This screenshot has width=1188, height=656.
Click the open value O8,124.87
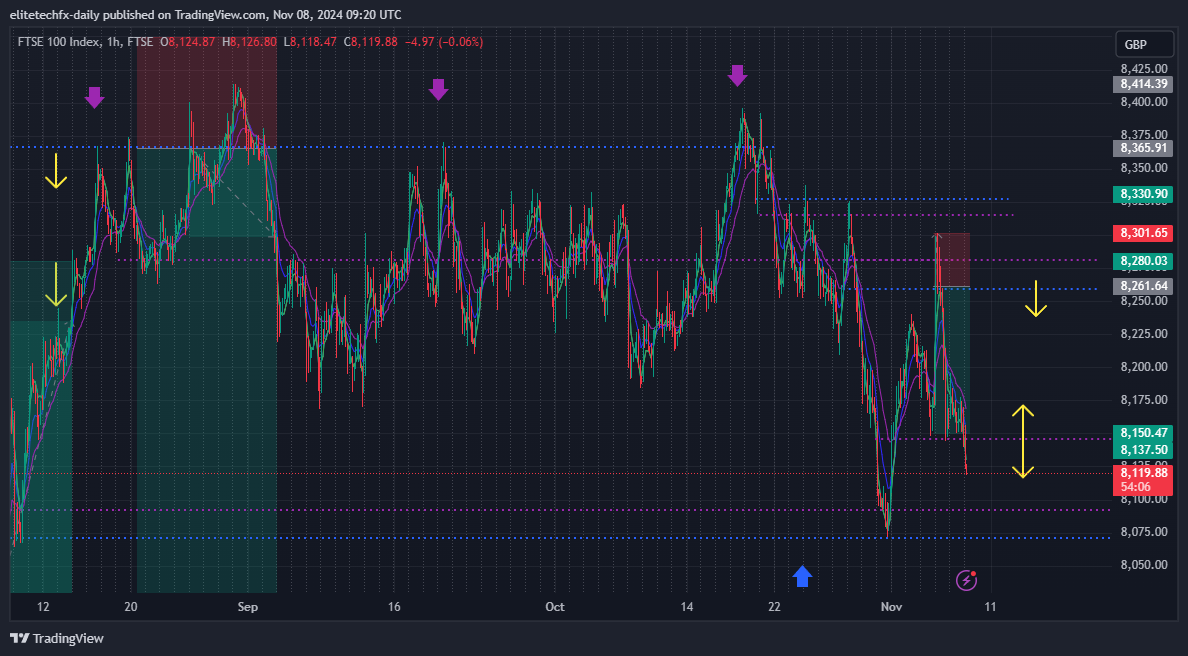tap(188, 42)
